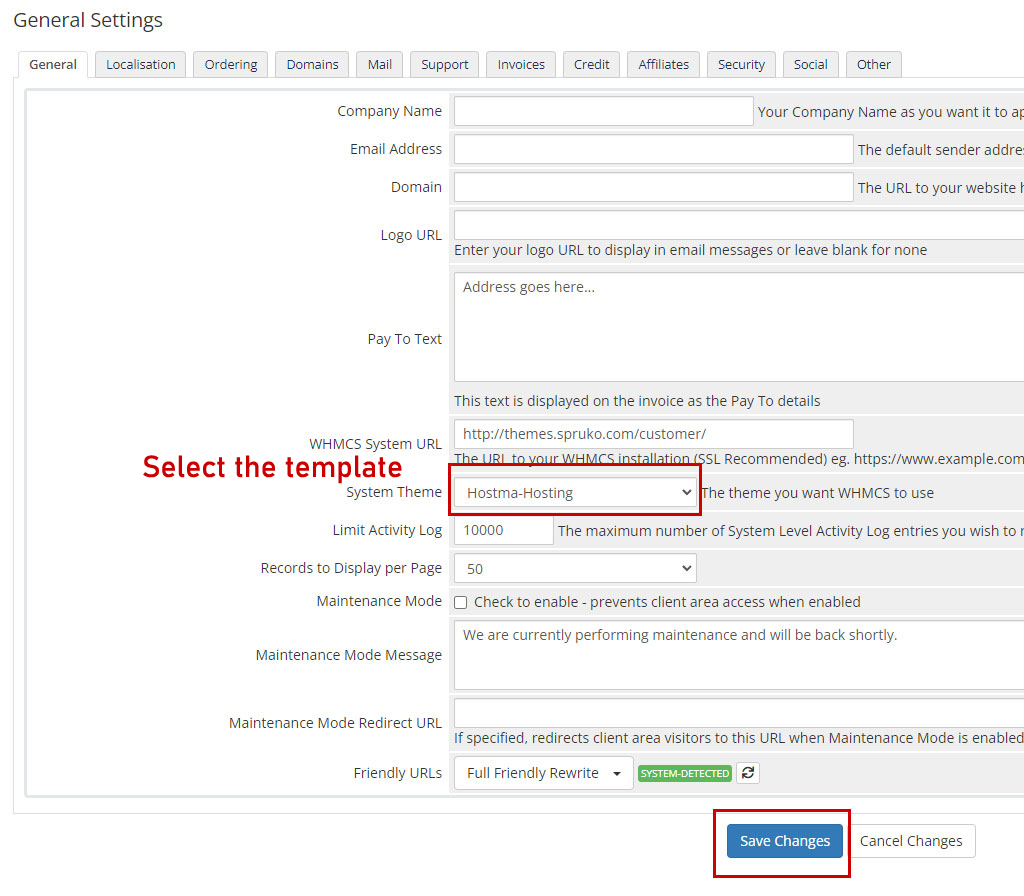Switch to the Invoices tab
The image size is (1024, 896).
pyautogui.click(x=521, y=64)
